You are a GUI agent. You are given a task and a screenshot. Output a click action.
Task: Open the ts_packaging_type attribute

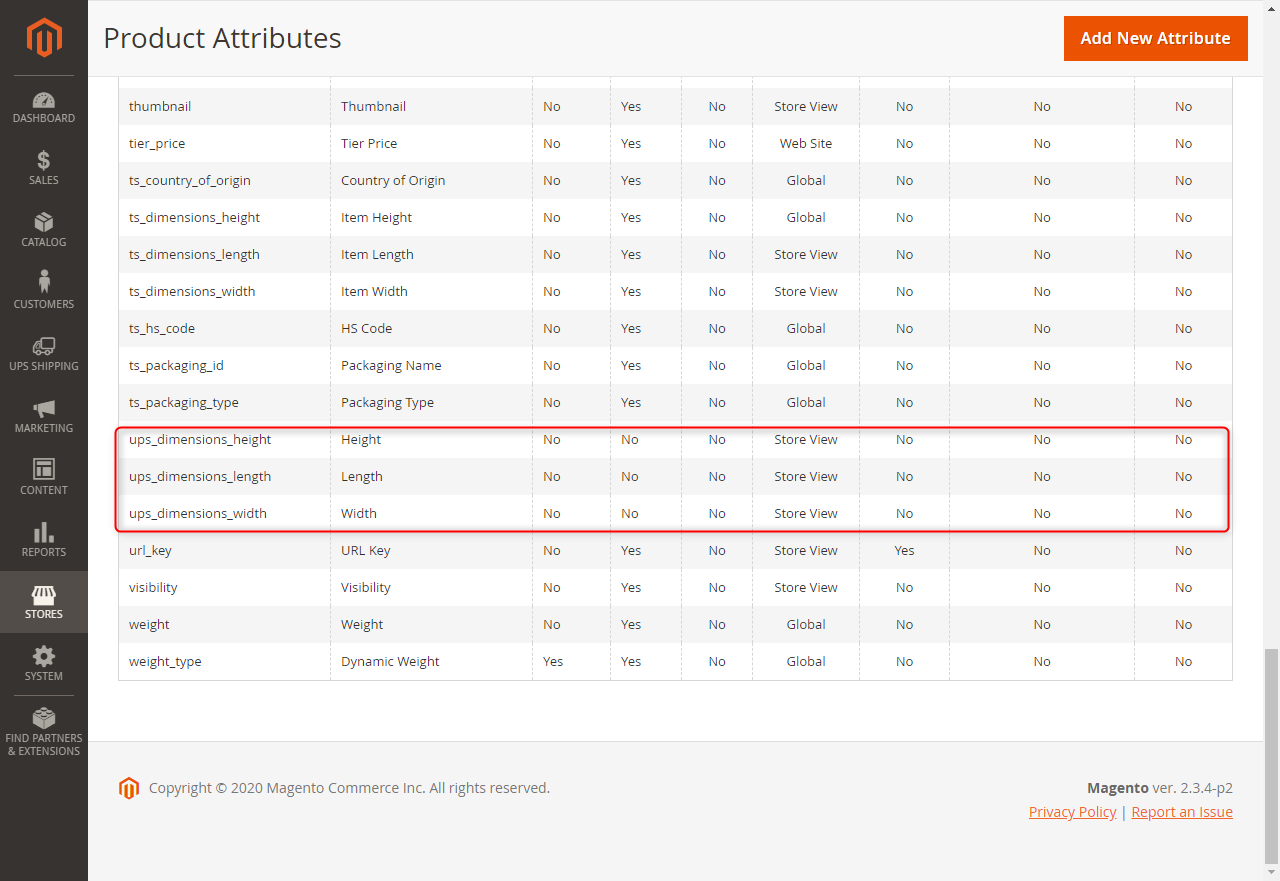[x=184, y=402]
